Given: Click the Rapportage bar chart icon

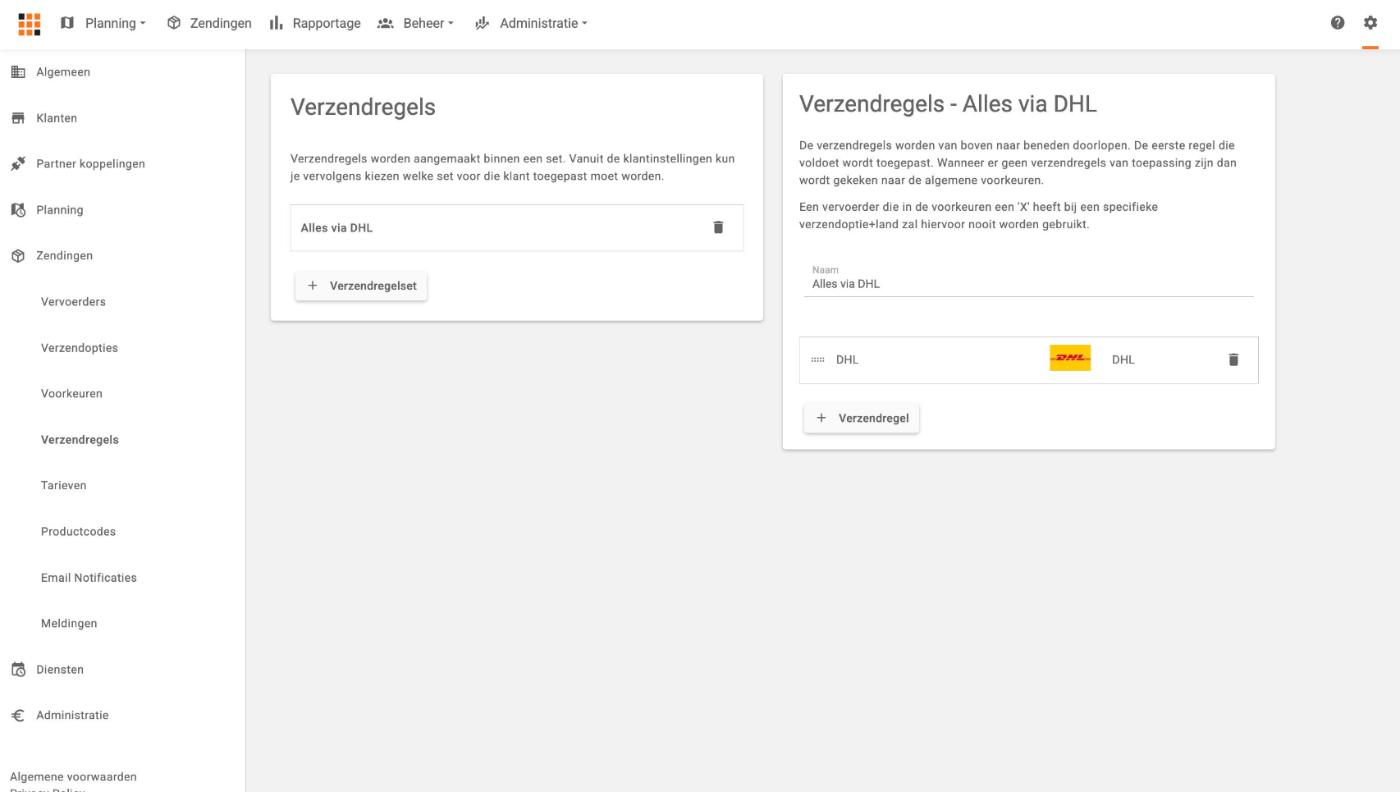Looking at the screenshot, I should (x=277, y=23).
